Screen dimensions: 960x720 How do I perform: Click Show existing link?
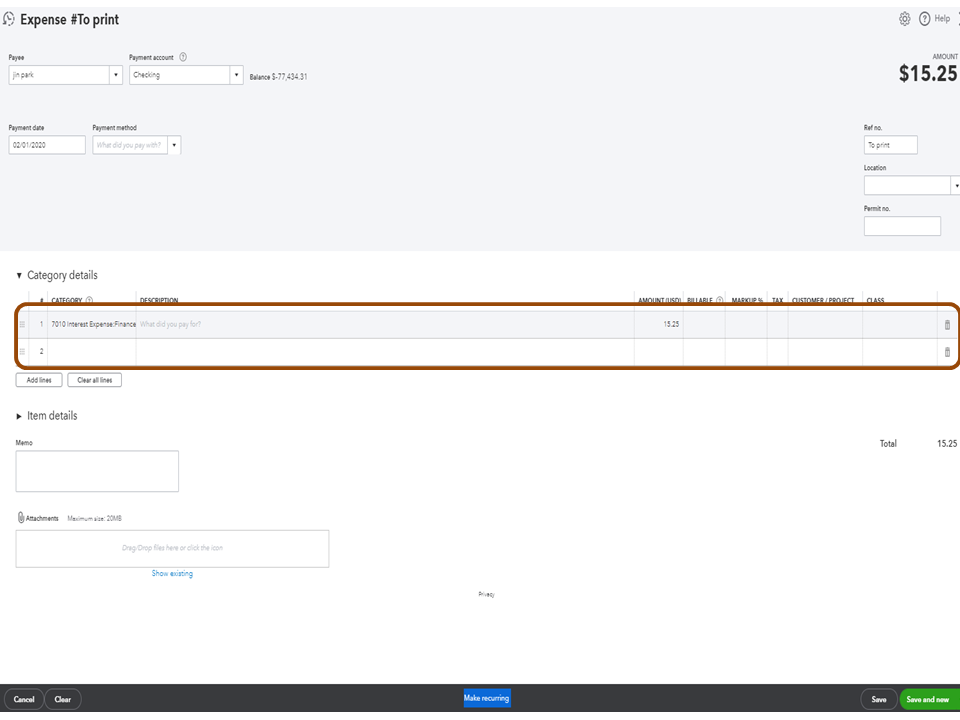pos(172,574)
